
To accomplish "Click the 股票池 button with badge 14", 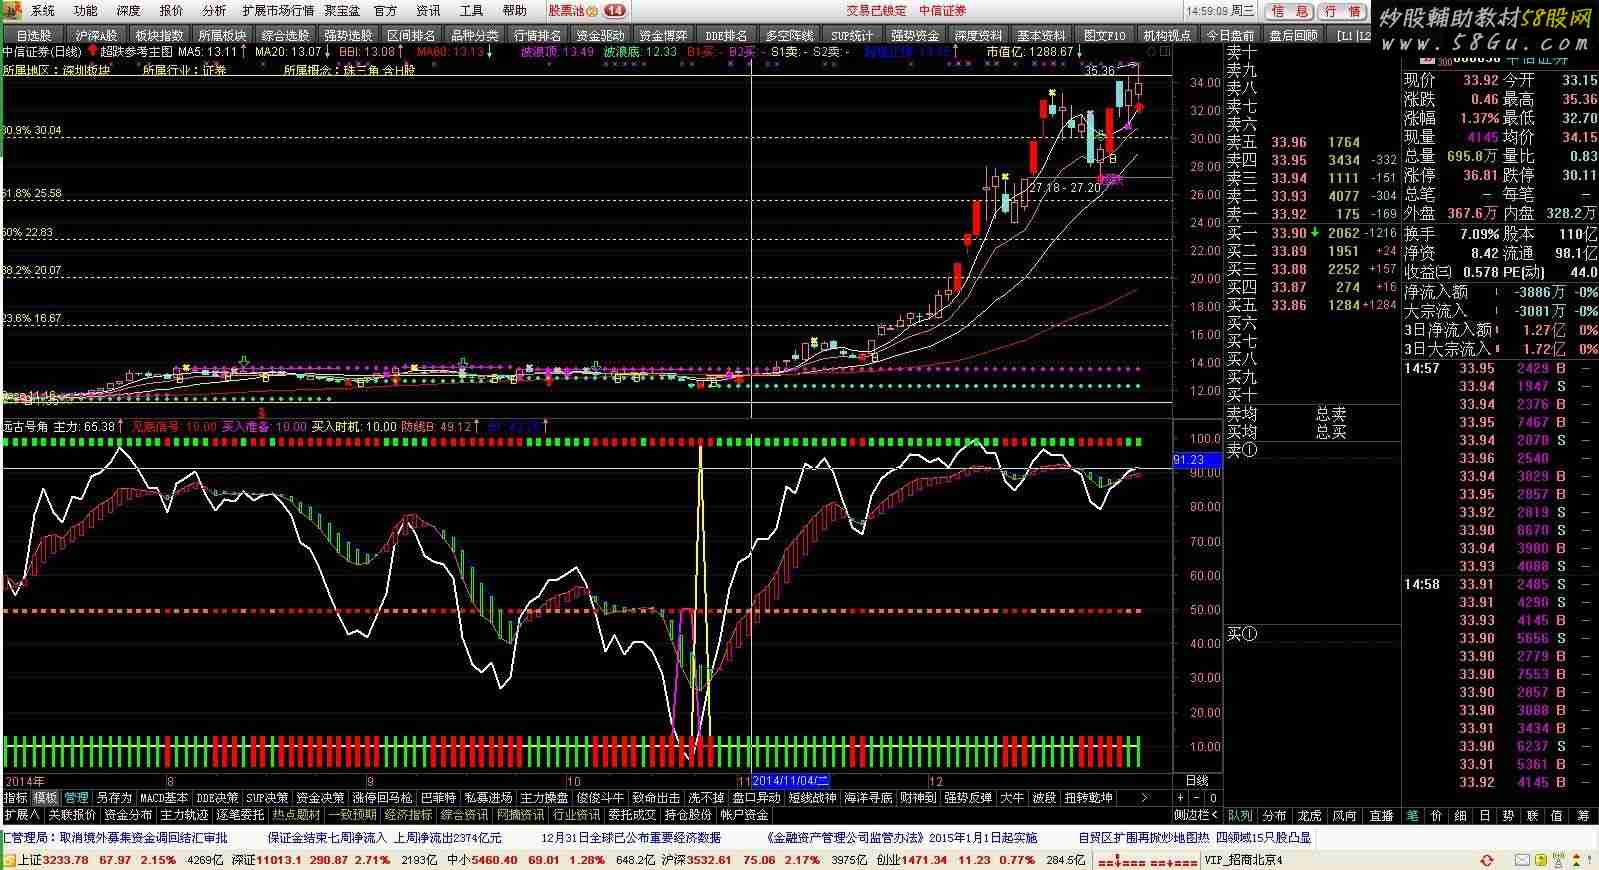I will 587,10.
